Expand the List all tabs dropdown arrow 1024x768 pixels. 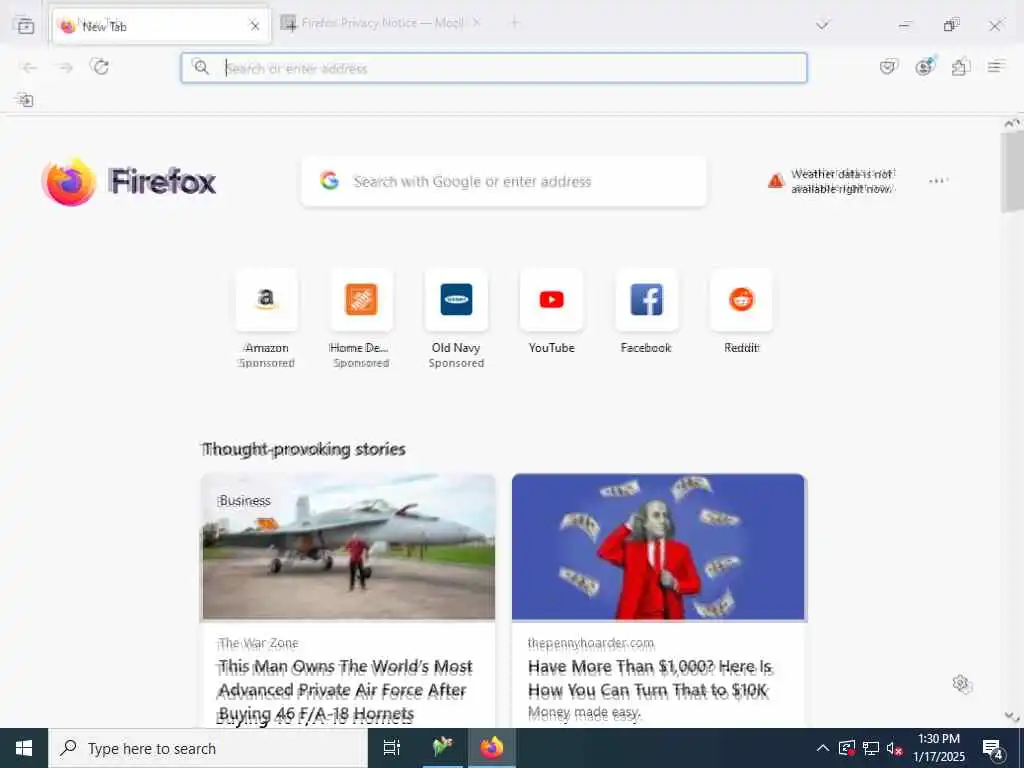[x=822, y=25]
